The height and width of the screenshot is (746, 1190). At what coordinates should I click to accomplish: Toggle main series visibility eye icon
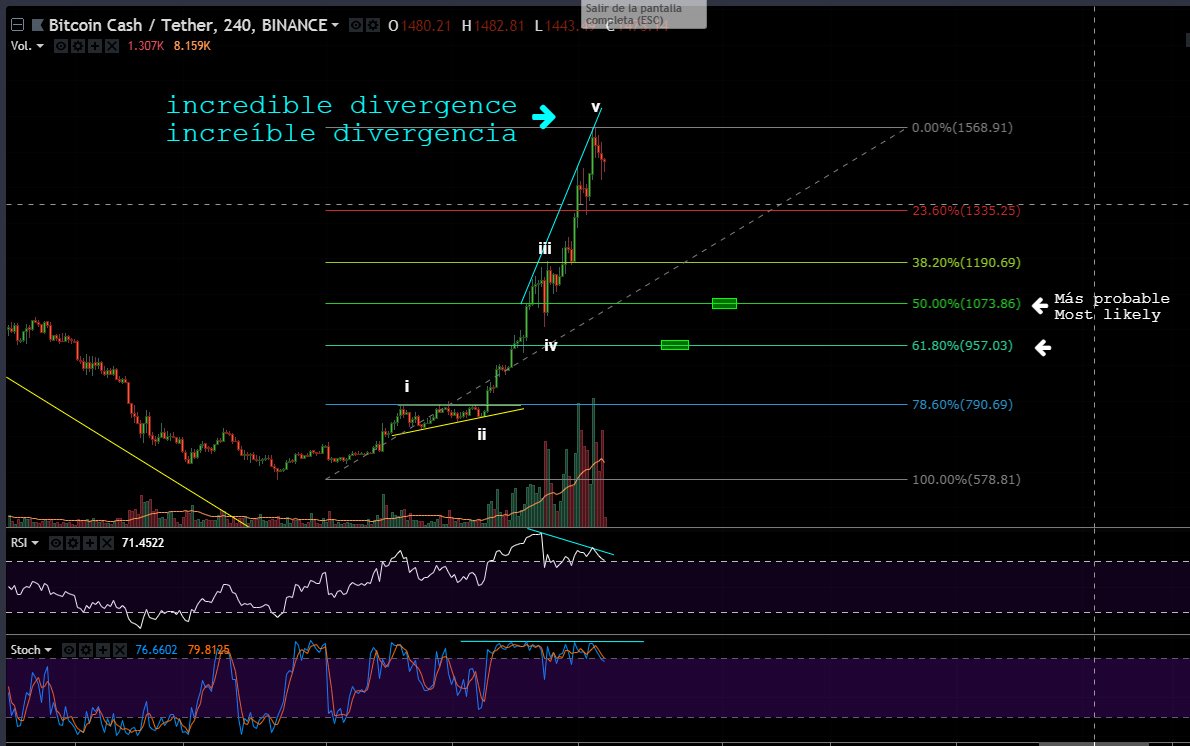click(356, 25)
